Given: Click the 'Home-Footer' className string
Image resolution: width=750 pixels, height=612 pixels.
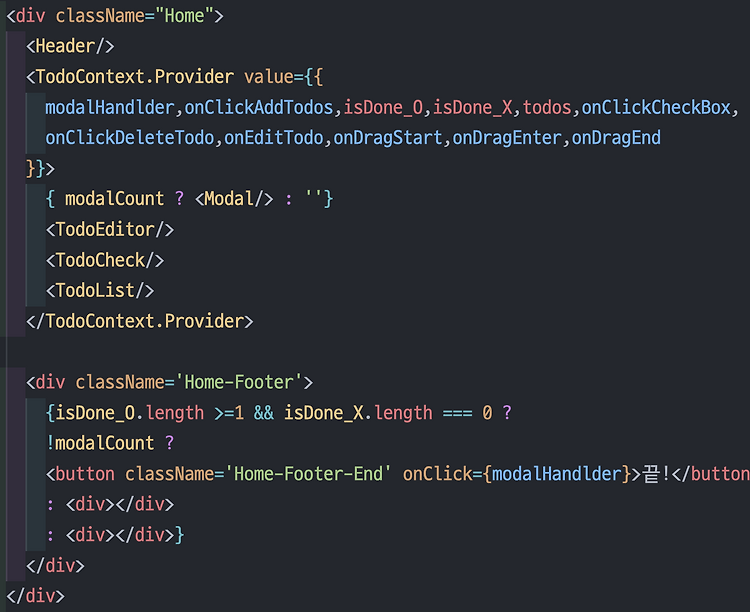Looking at the screenshot, I should tap(239, 383).
